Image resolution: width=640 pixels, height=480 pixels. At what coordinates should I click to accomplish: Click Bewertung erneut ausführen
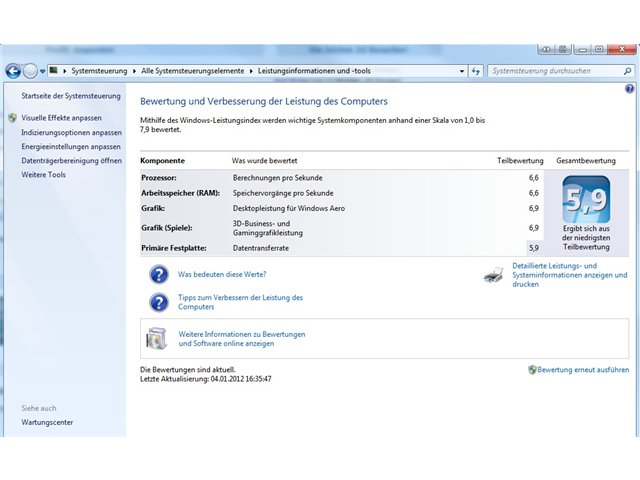tap(583, 370)
